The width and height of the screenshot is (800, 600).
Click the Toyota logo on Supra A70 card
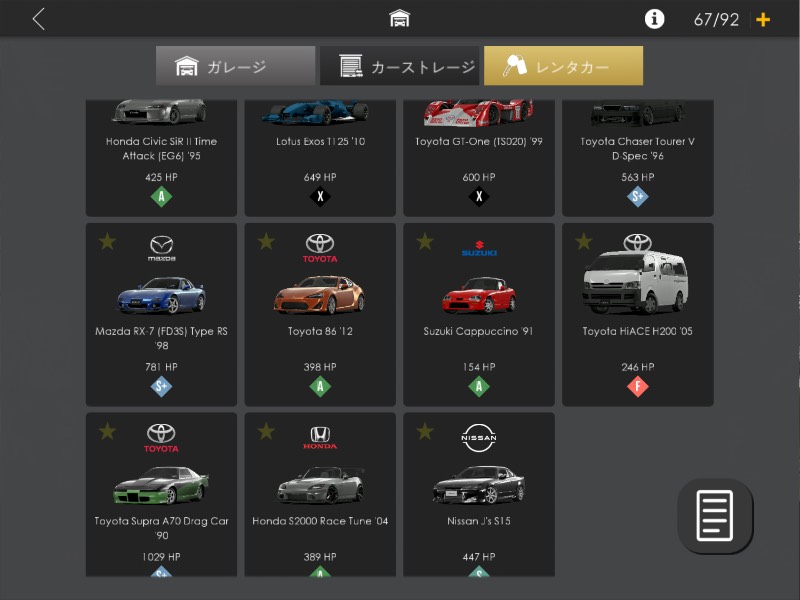click(161, 438)
